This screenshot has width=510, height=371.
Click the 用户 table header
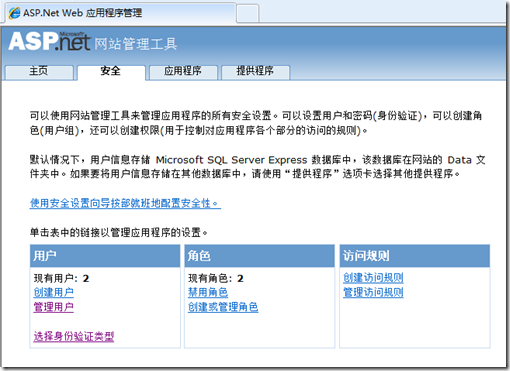point(105,256)
